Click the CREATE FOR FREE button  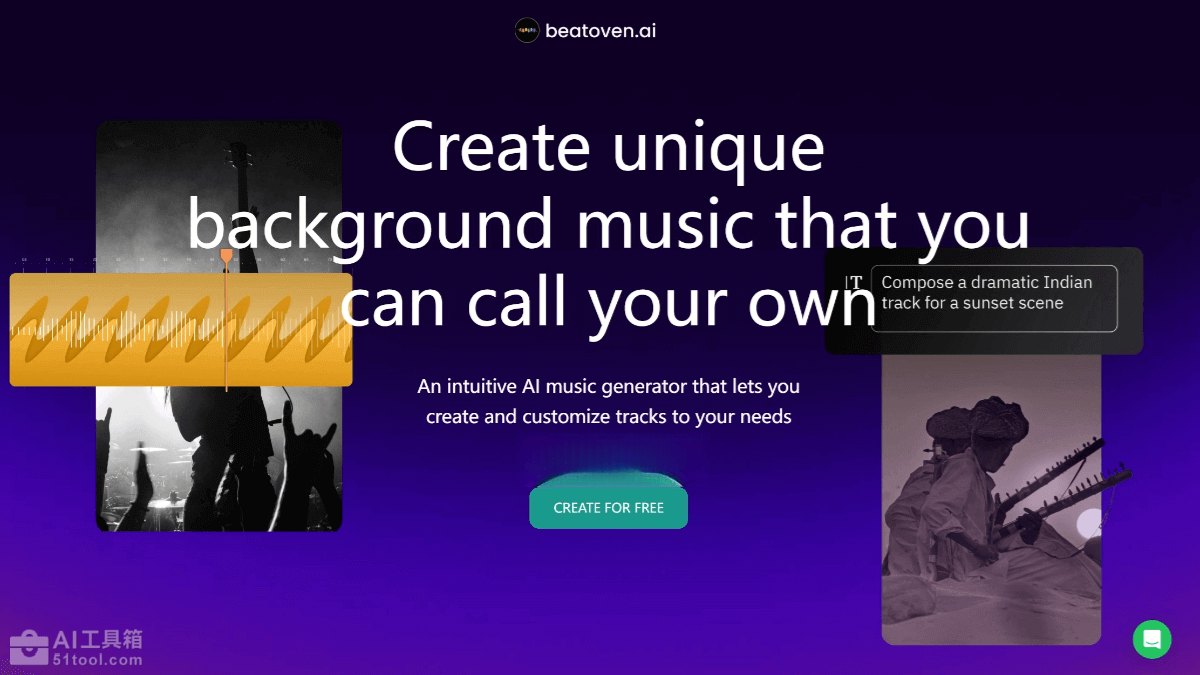tap(608, 508)
